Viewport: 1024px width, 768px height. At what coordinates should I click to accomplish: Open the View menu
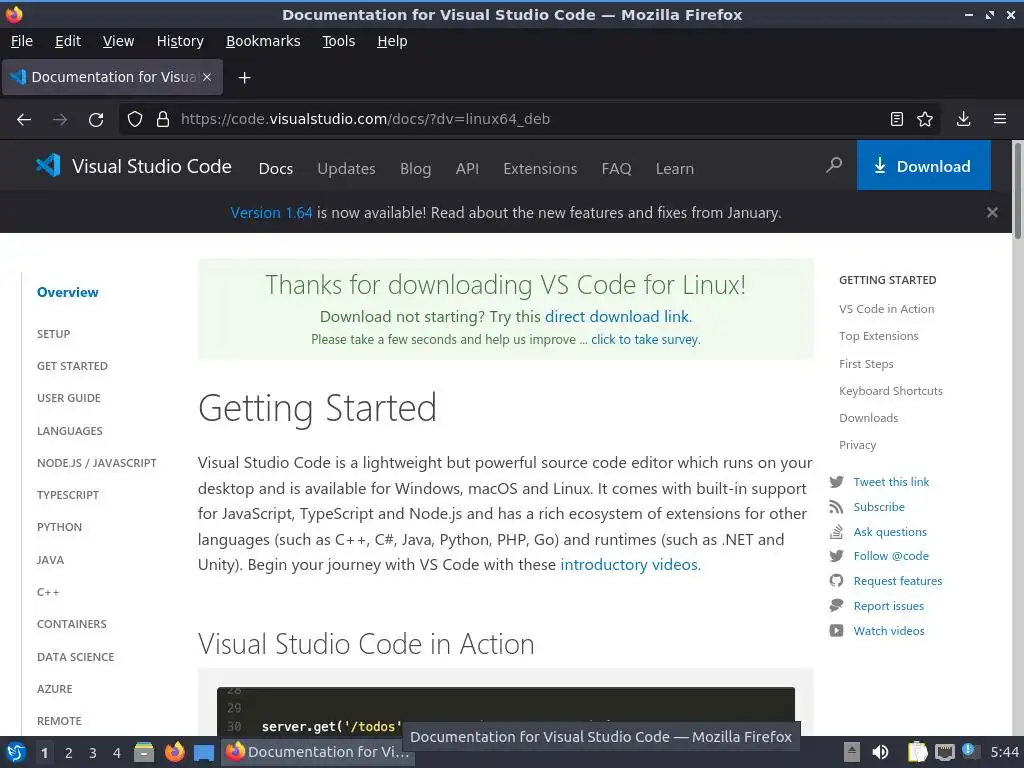click(118, 41)
